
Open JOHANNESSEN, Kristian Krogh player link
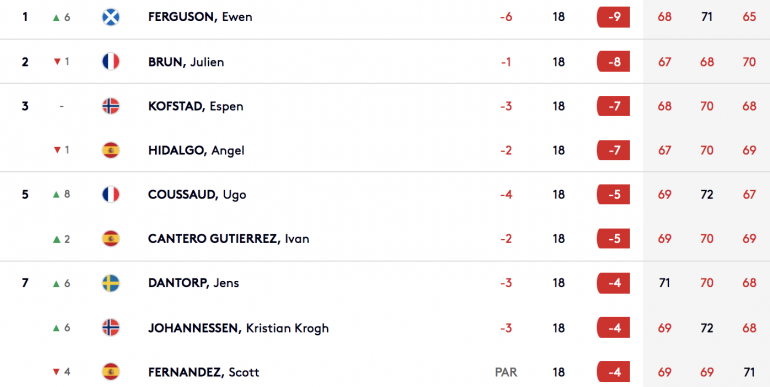(238, 328)
